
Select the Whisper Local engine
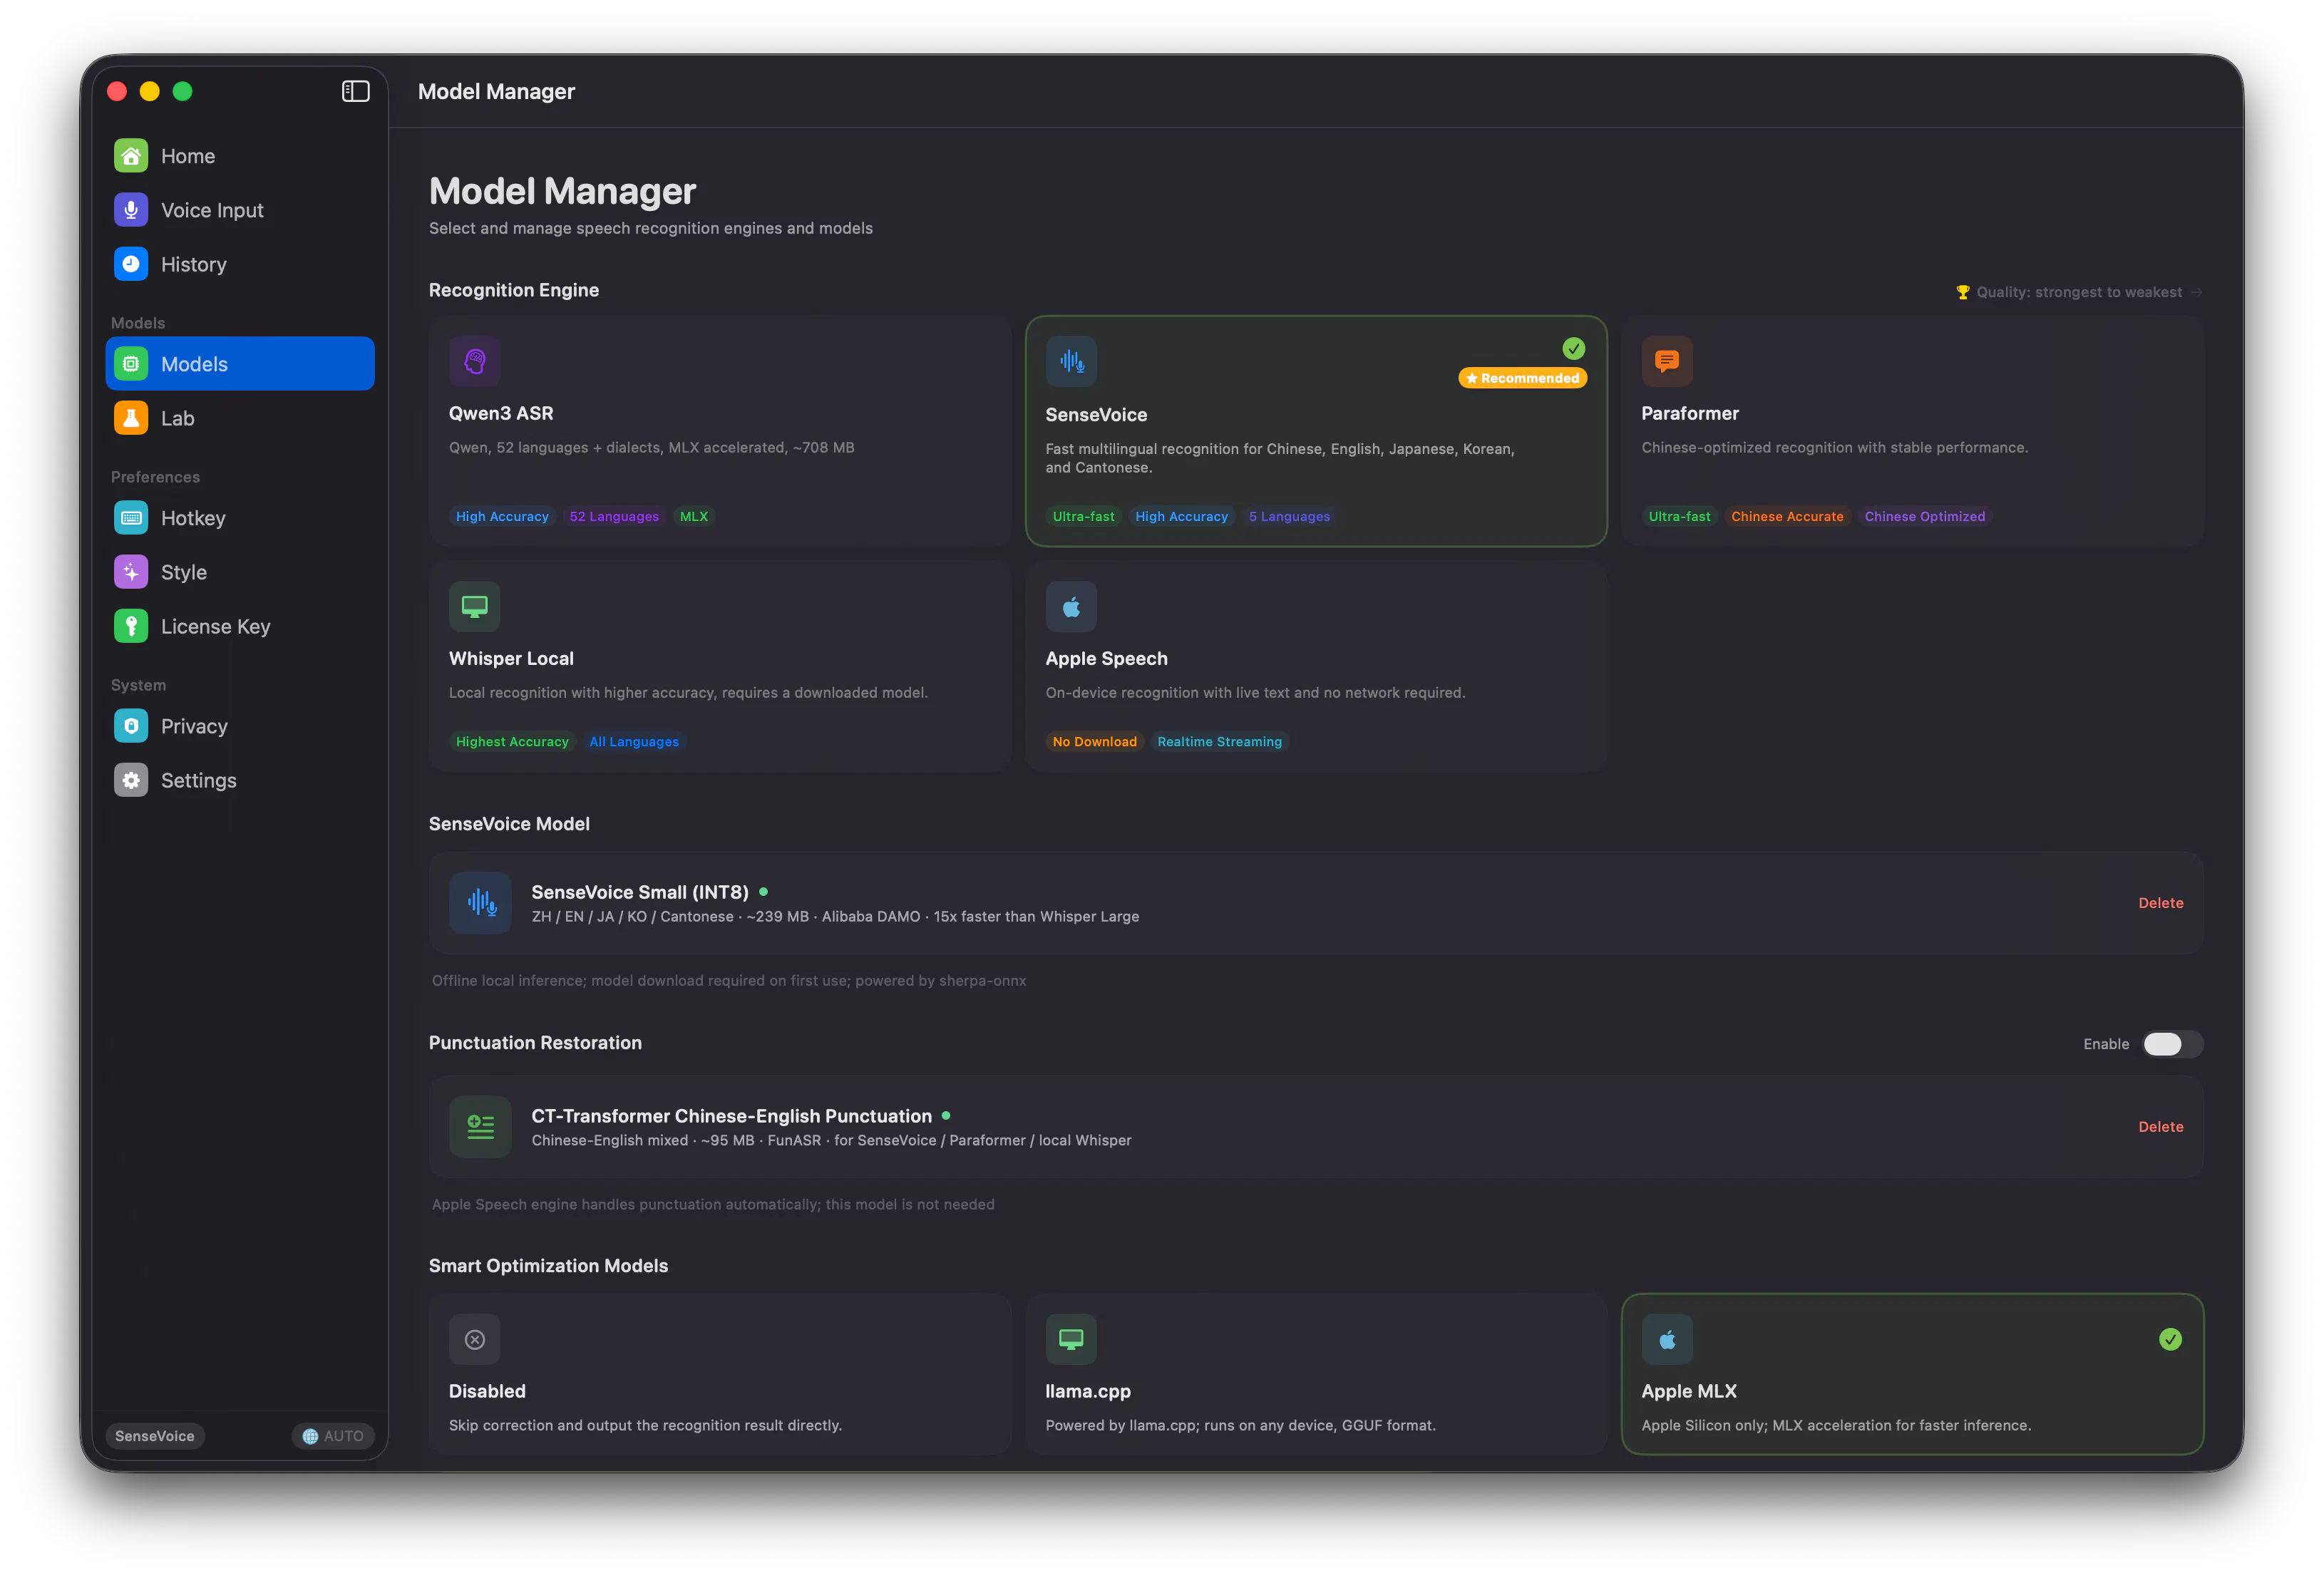pyautogui.click(x=720, y=666)
